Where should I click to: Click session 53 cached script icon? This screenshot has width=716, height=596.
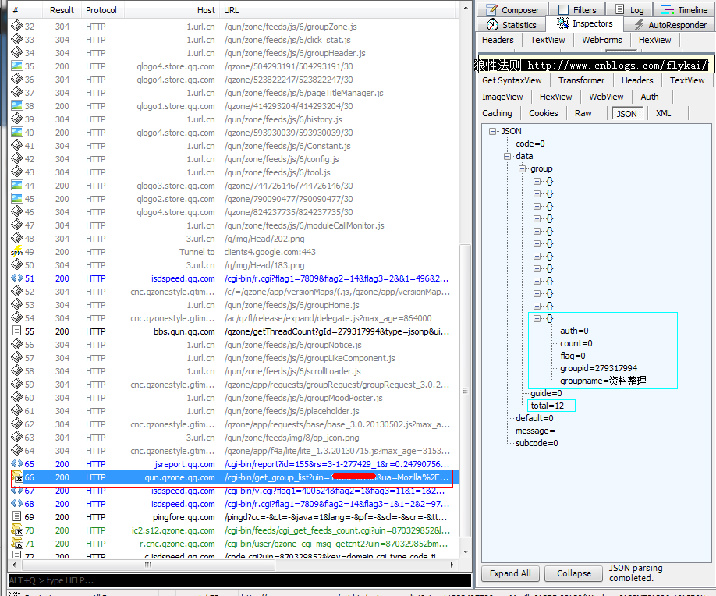[17, 304]
